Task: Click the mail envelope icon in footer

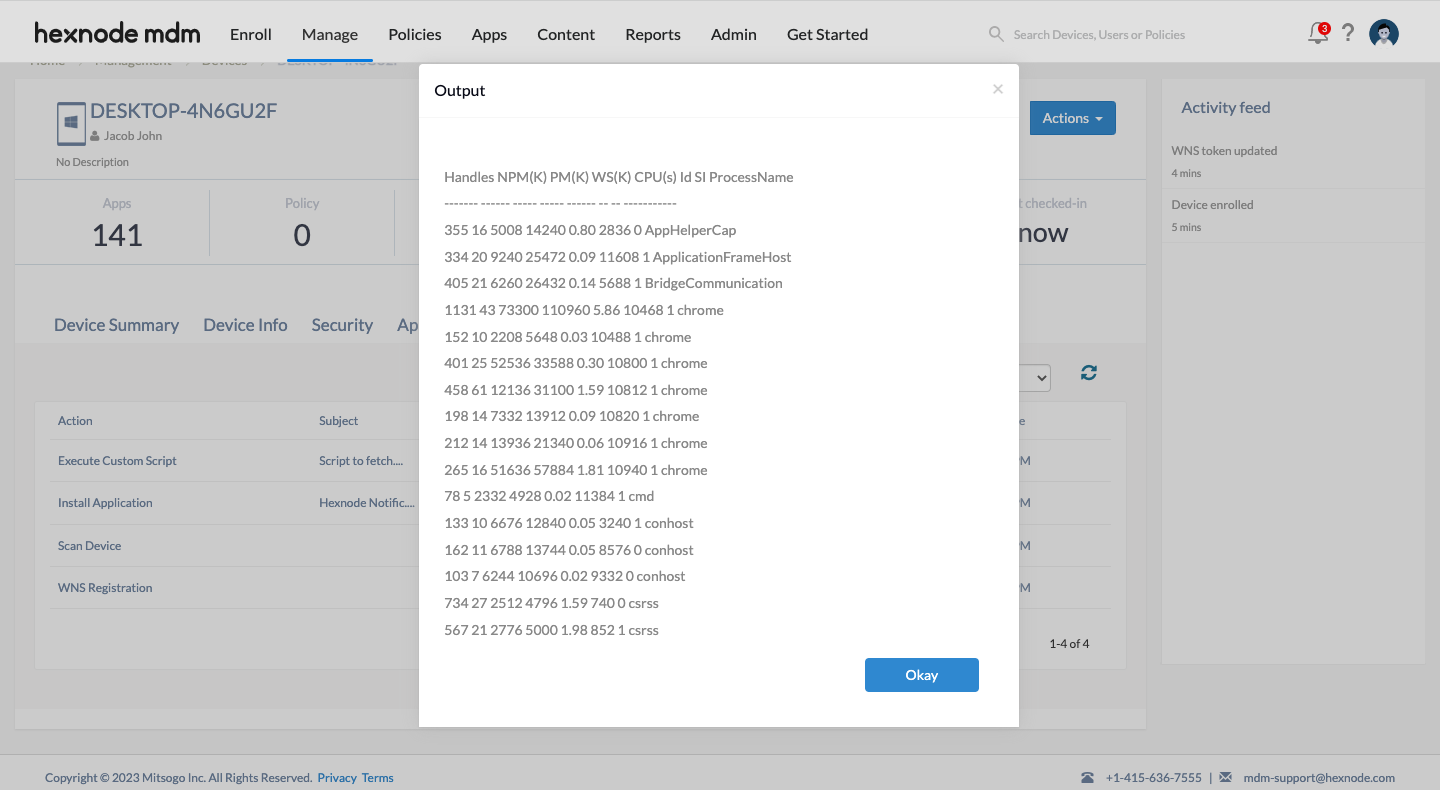Action: [1225, 777]
